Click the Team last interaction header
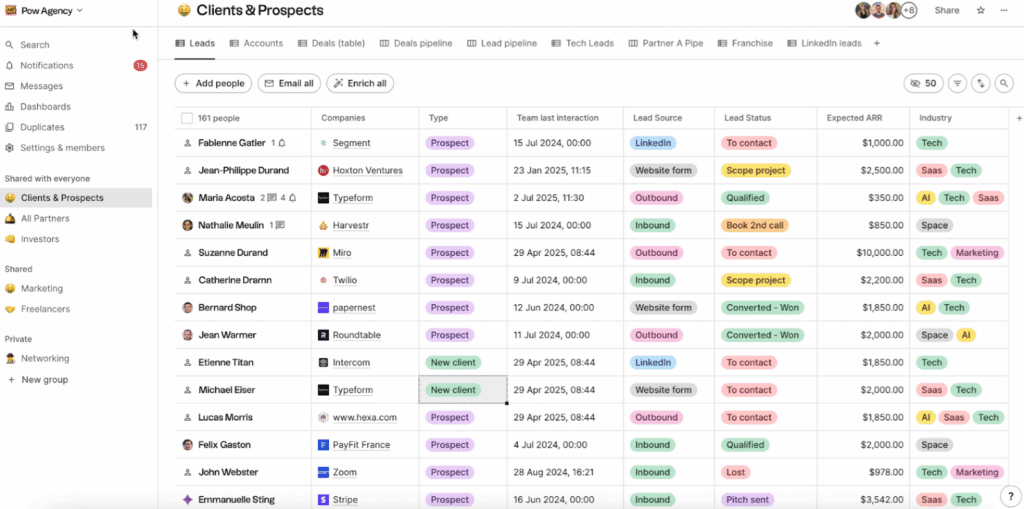 (557, 118)
